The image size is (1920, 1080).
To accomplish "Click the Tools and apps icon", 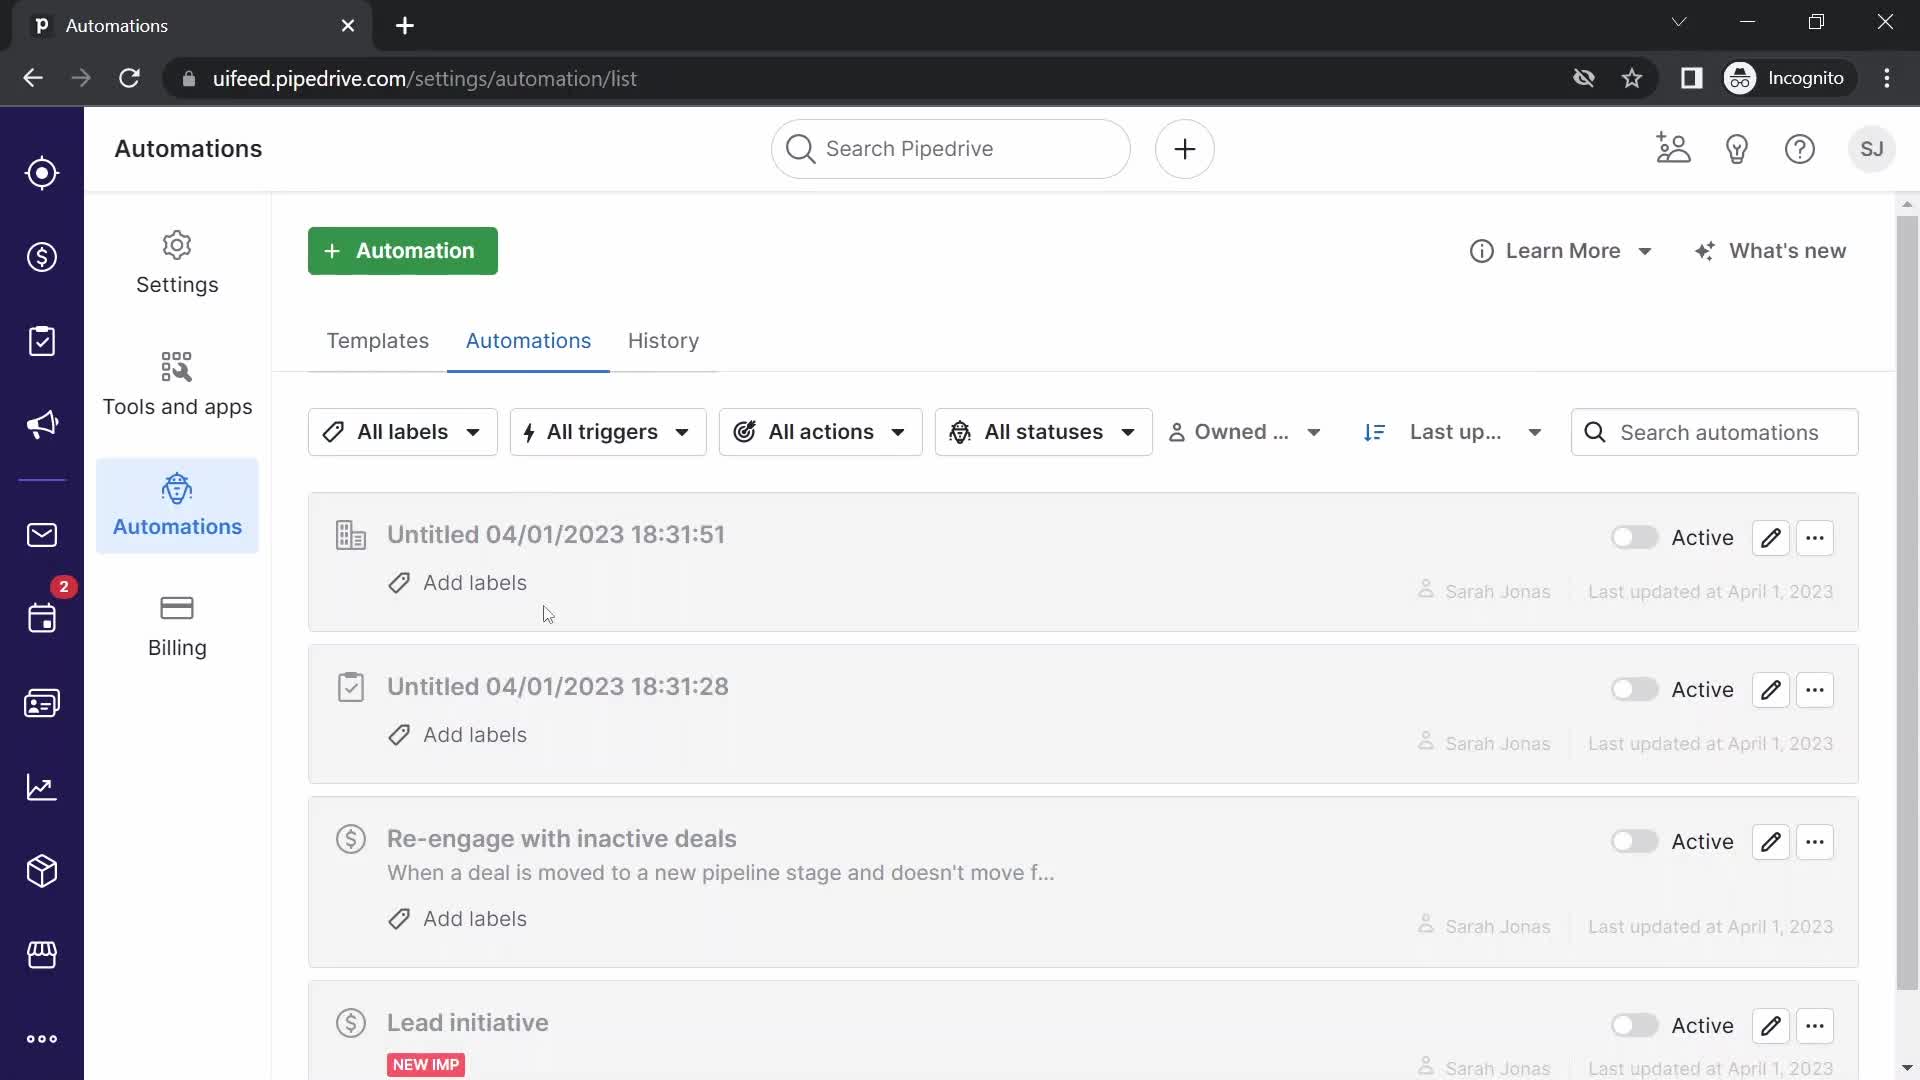I will [175, 365].
